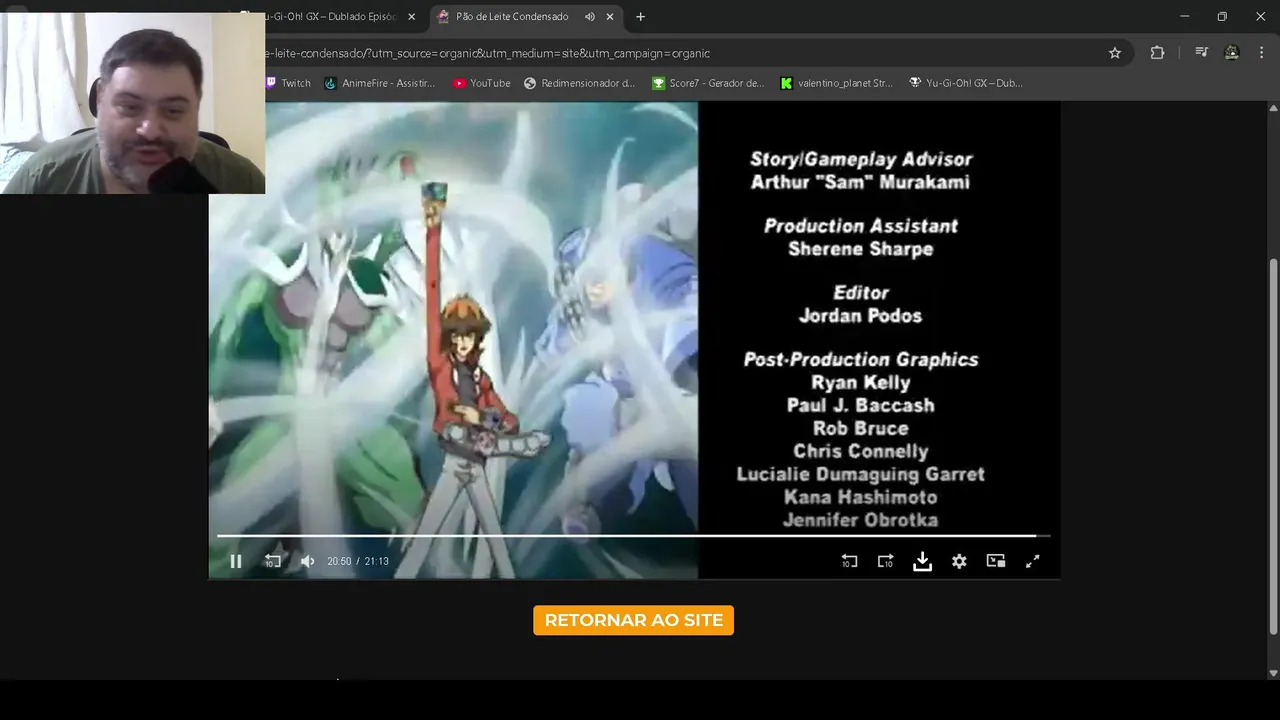This screenshot has width=1280, height=720.
Task: Open the Twitch bookmark
Action: [289, 83]
